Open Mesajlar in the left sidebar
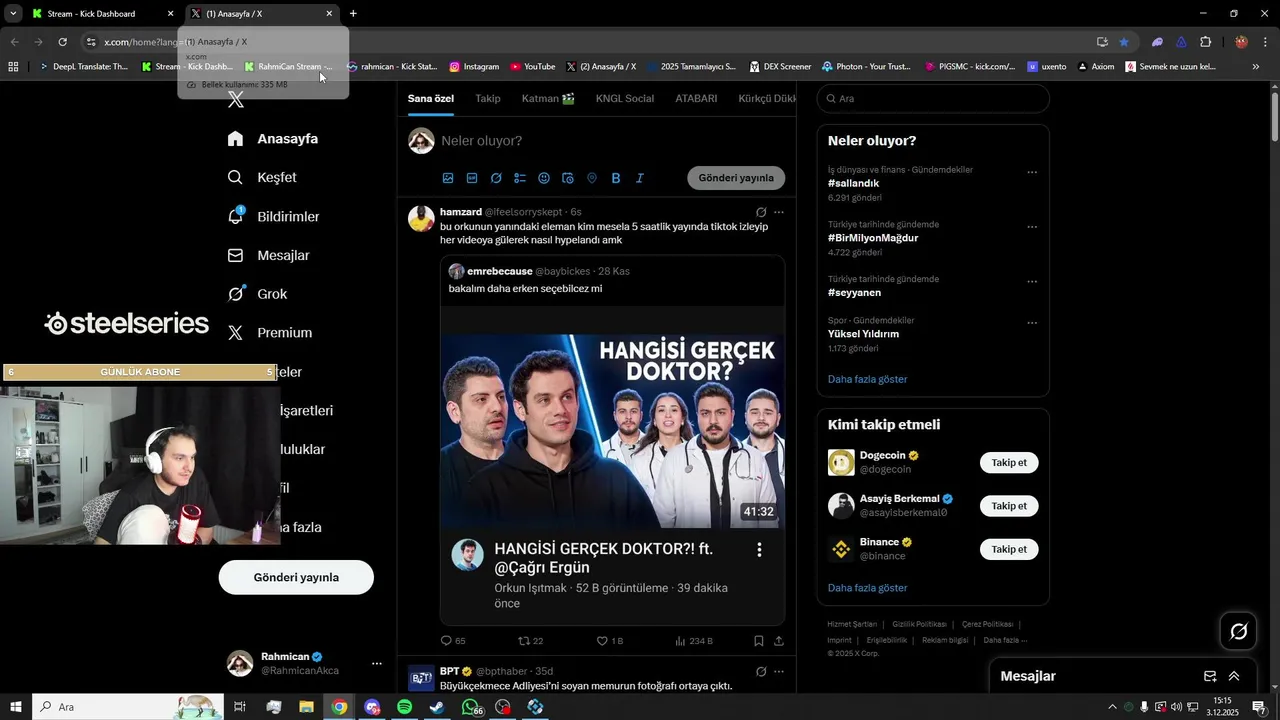Image resolution: width=1280 pixels, height=720 pixels. [268, 255]
